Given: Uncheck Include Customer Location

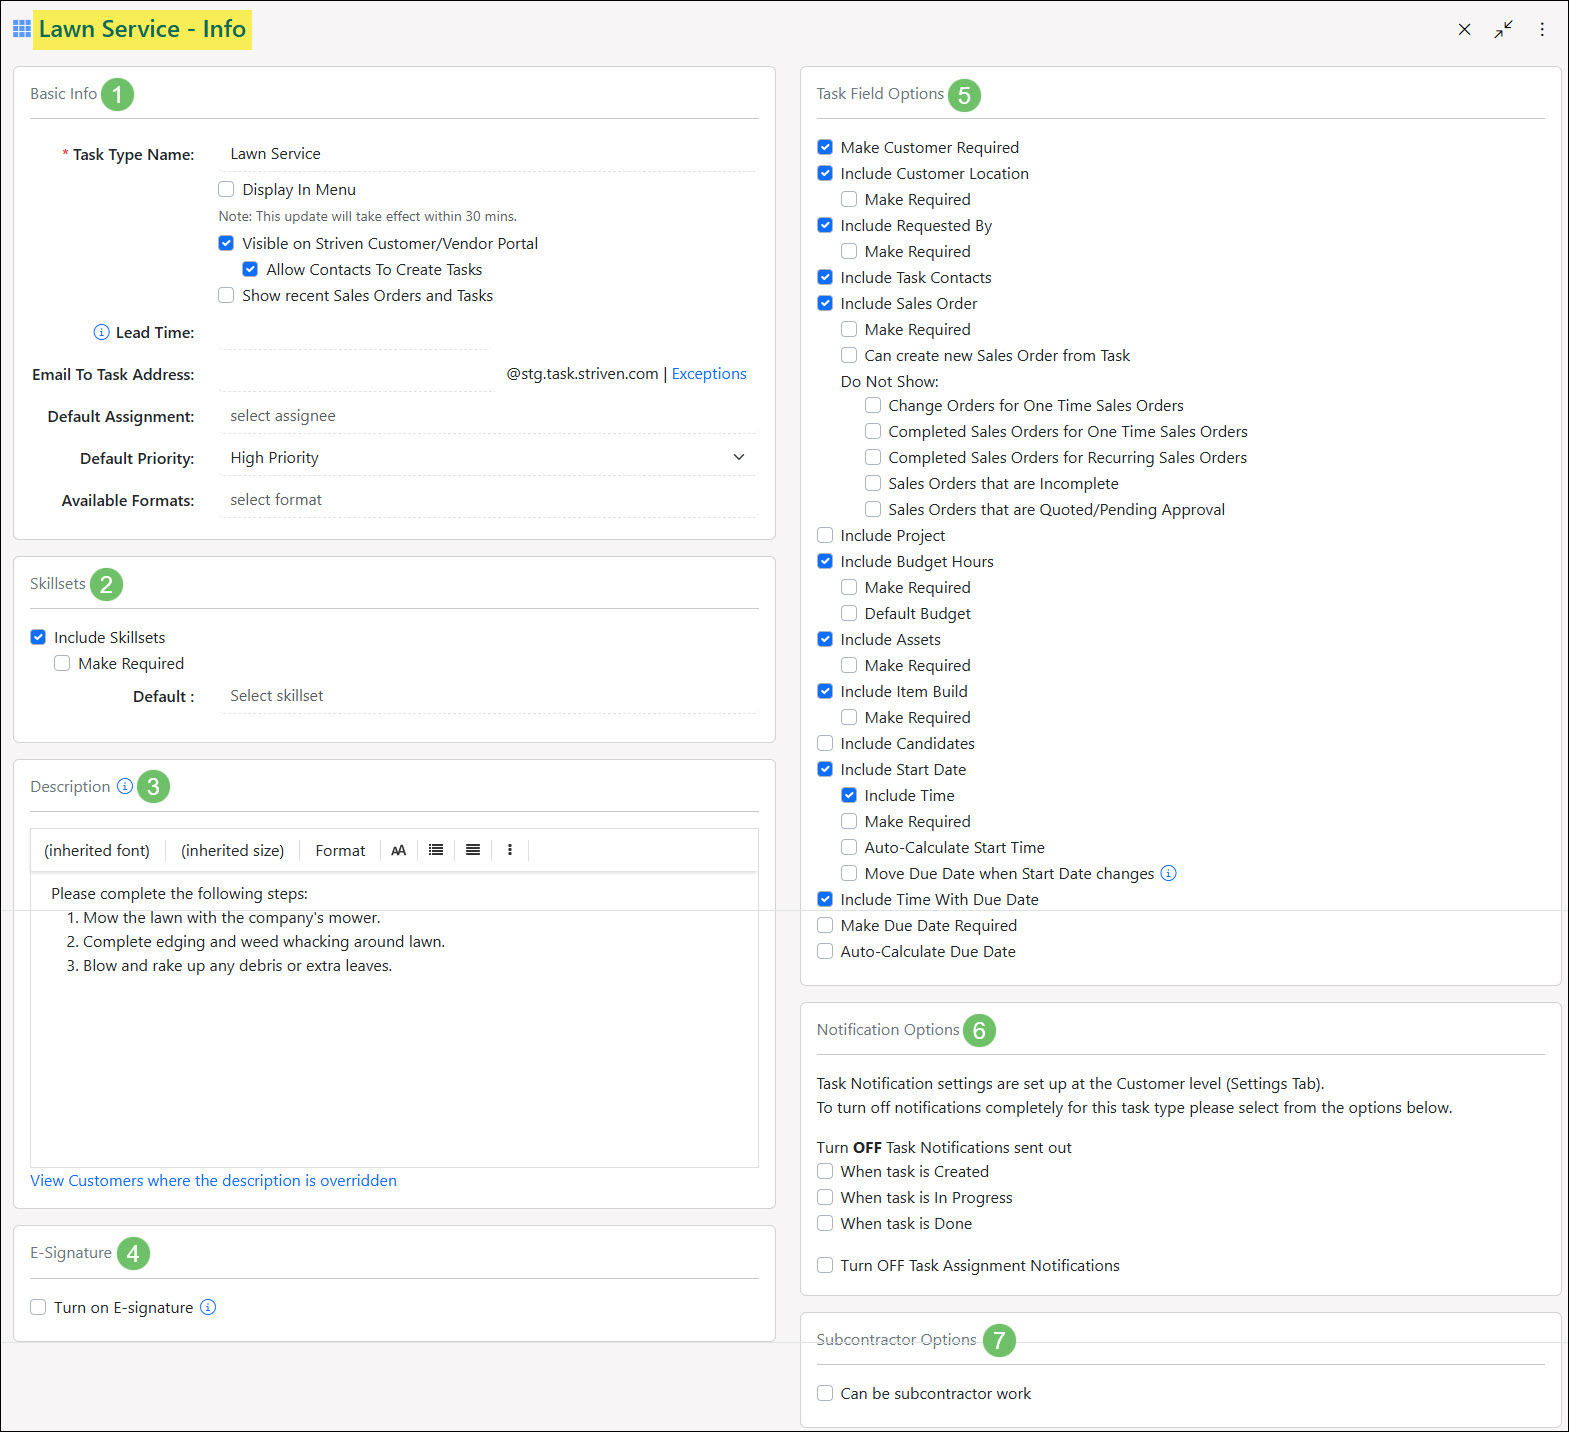Looking at the screenshot, I should [825, 173].
